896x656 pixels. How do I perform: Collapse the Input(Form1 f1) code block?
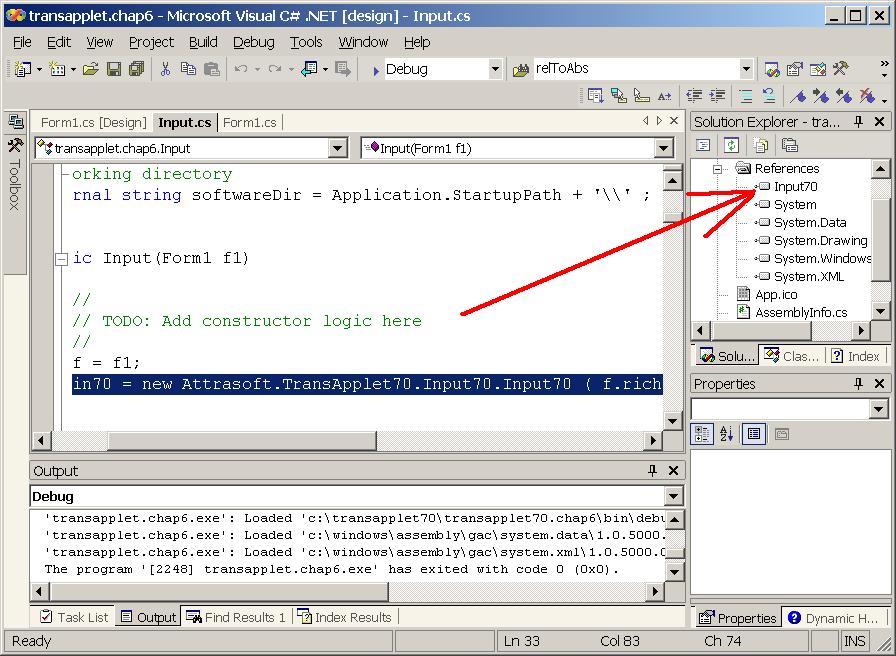click(x=61, y=259)
